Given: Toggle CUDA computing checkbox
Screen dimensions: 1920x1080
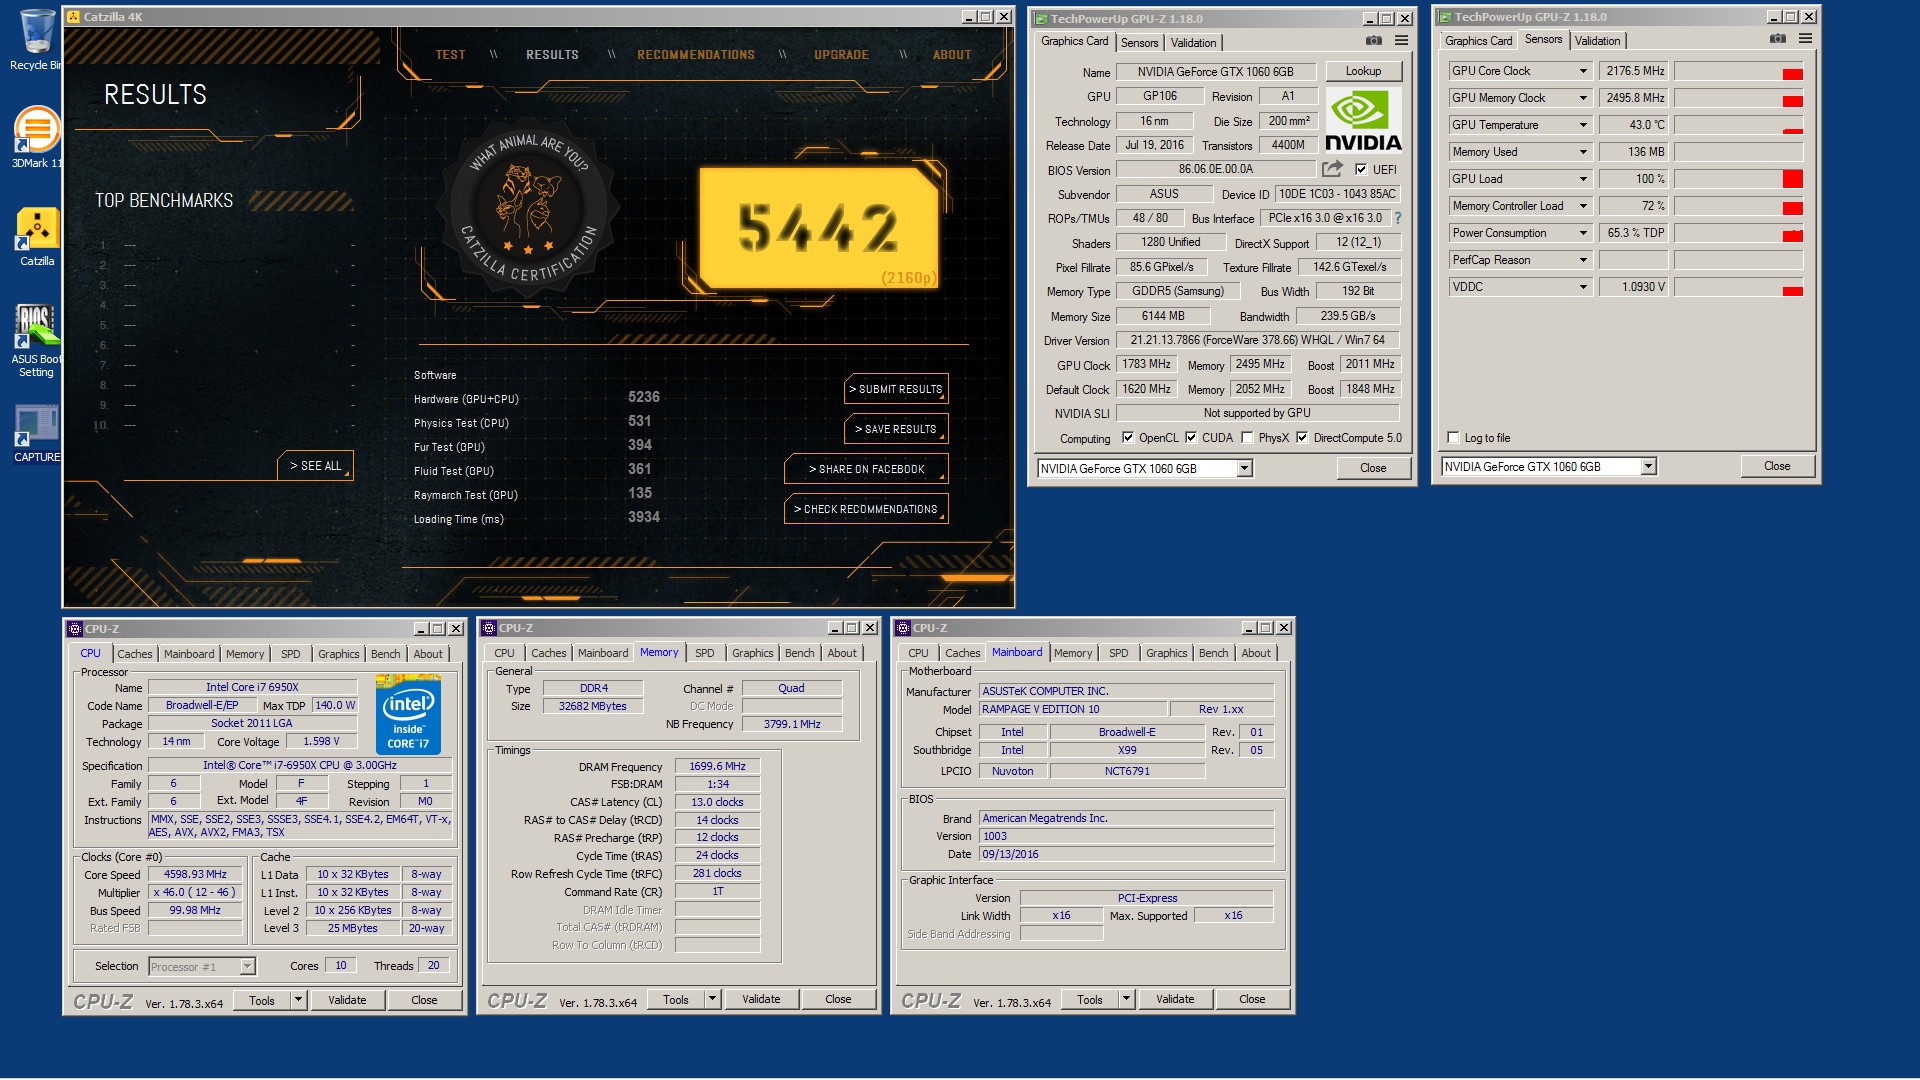Looking at the screenshot, I should [x=1191, y=438].
